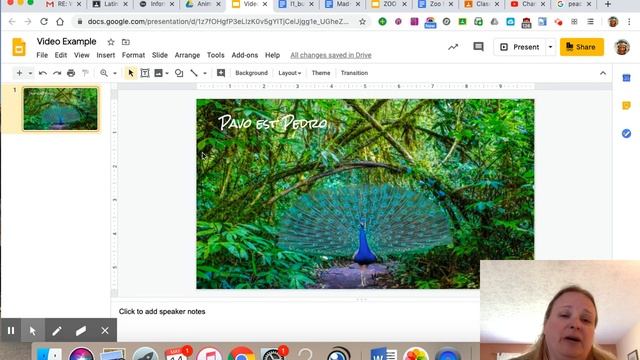Open the move-to-folder icon beside the title
Screen dimensions: 640x360
[126, 42]
